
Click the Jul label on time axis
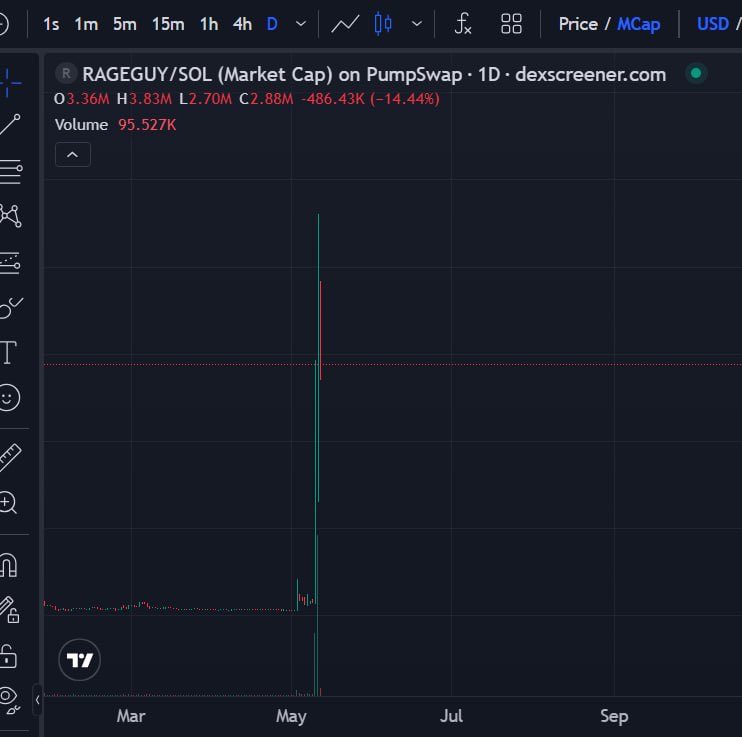coord(451,716)
